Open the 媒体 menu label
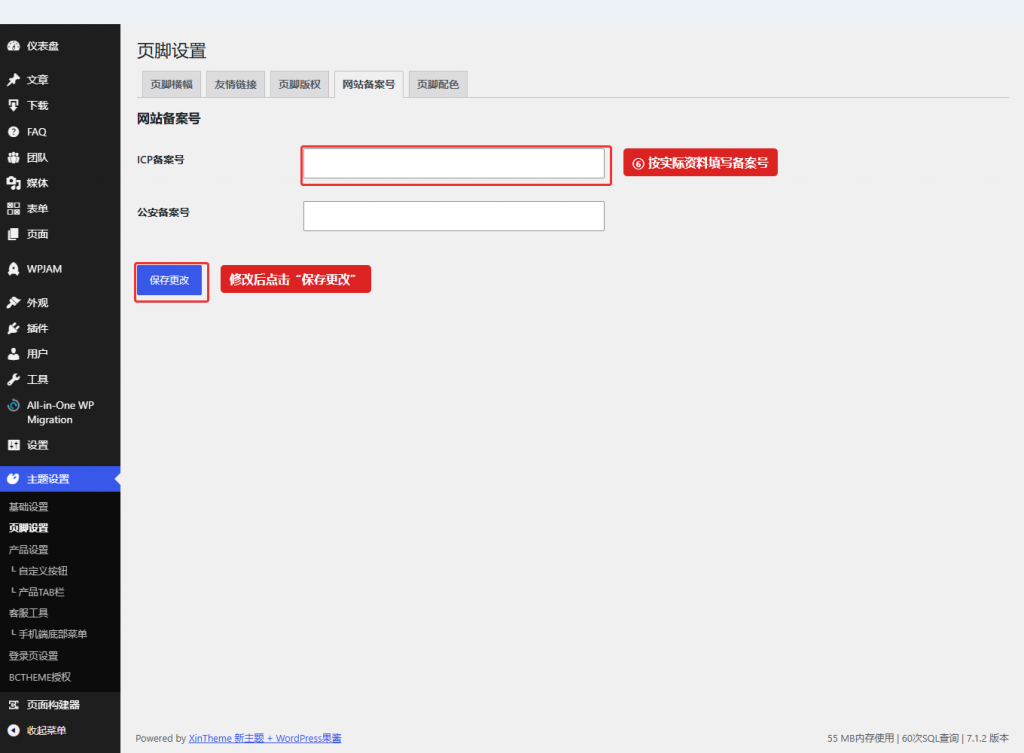The image size is (1024, 753). click(37, 183)
